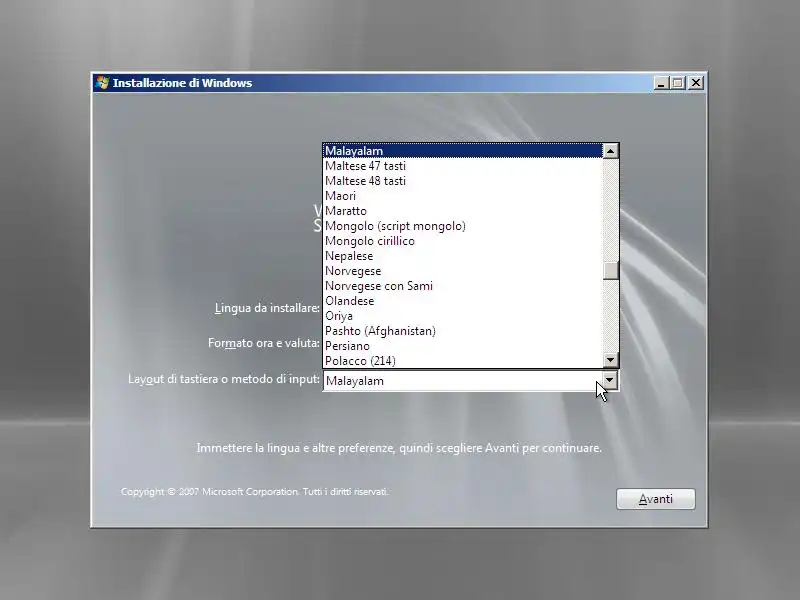Click the dropdown list scrollbar thumb
Viewport: 800px width, 600px height.
(x=610, y=270)
